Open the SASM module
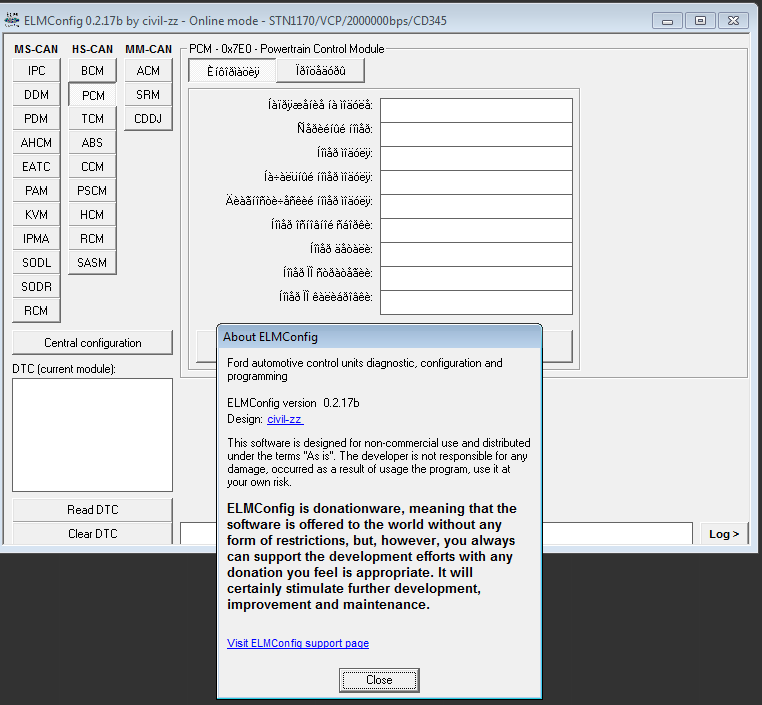 coord(92,262)
